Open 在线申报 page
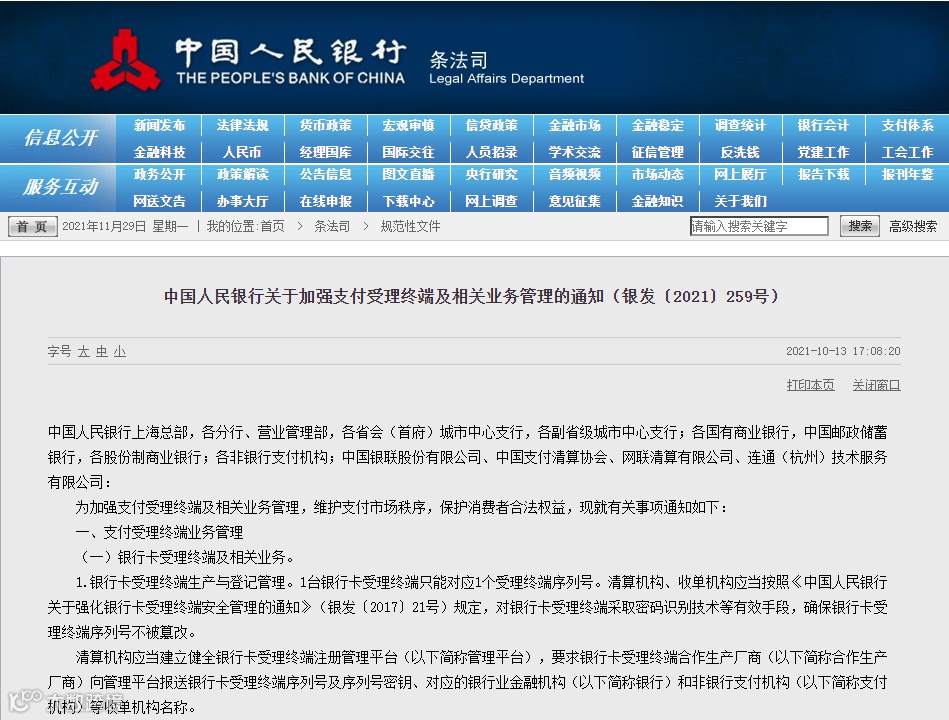Viewport: 949px width, 720px height. 325,201
